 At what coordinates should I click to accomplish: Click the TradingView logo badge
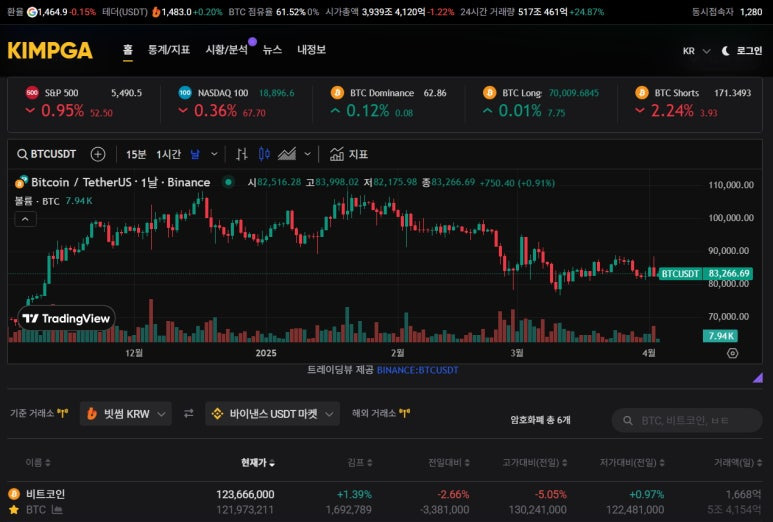click(67, 318)
